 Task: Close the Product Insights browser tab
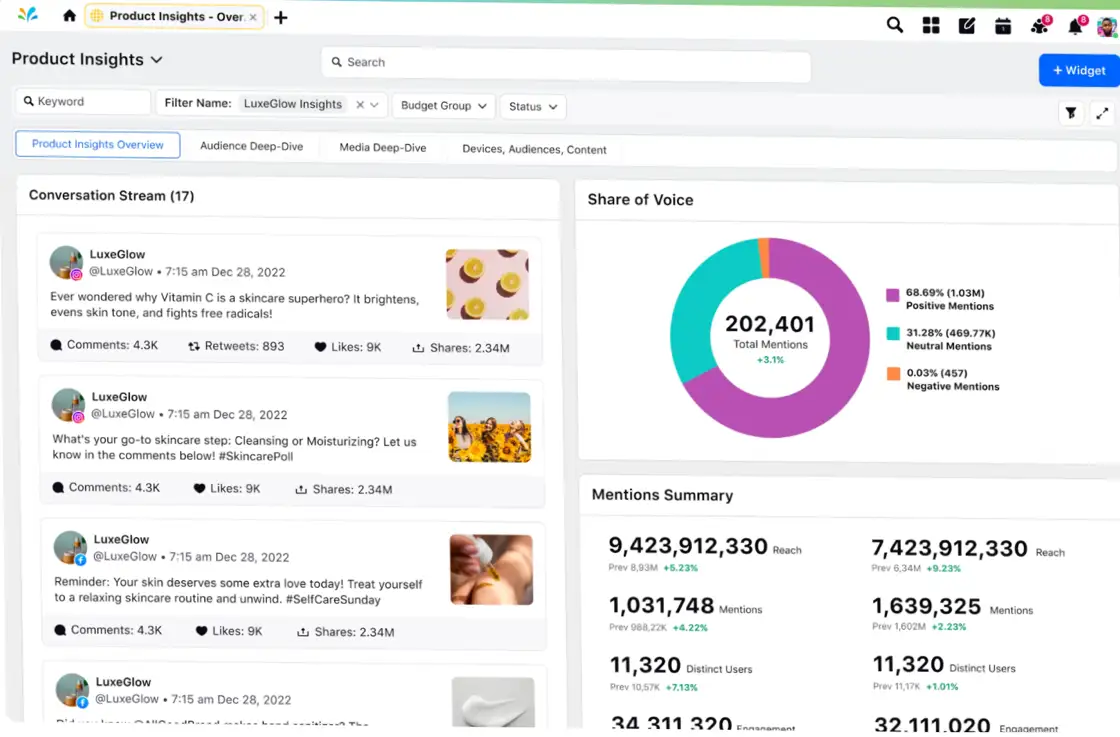tap(253, 17)
